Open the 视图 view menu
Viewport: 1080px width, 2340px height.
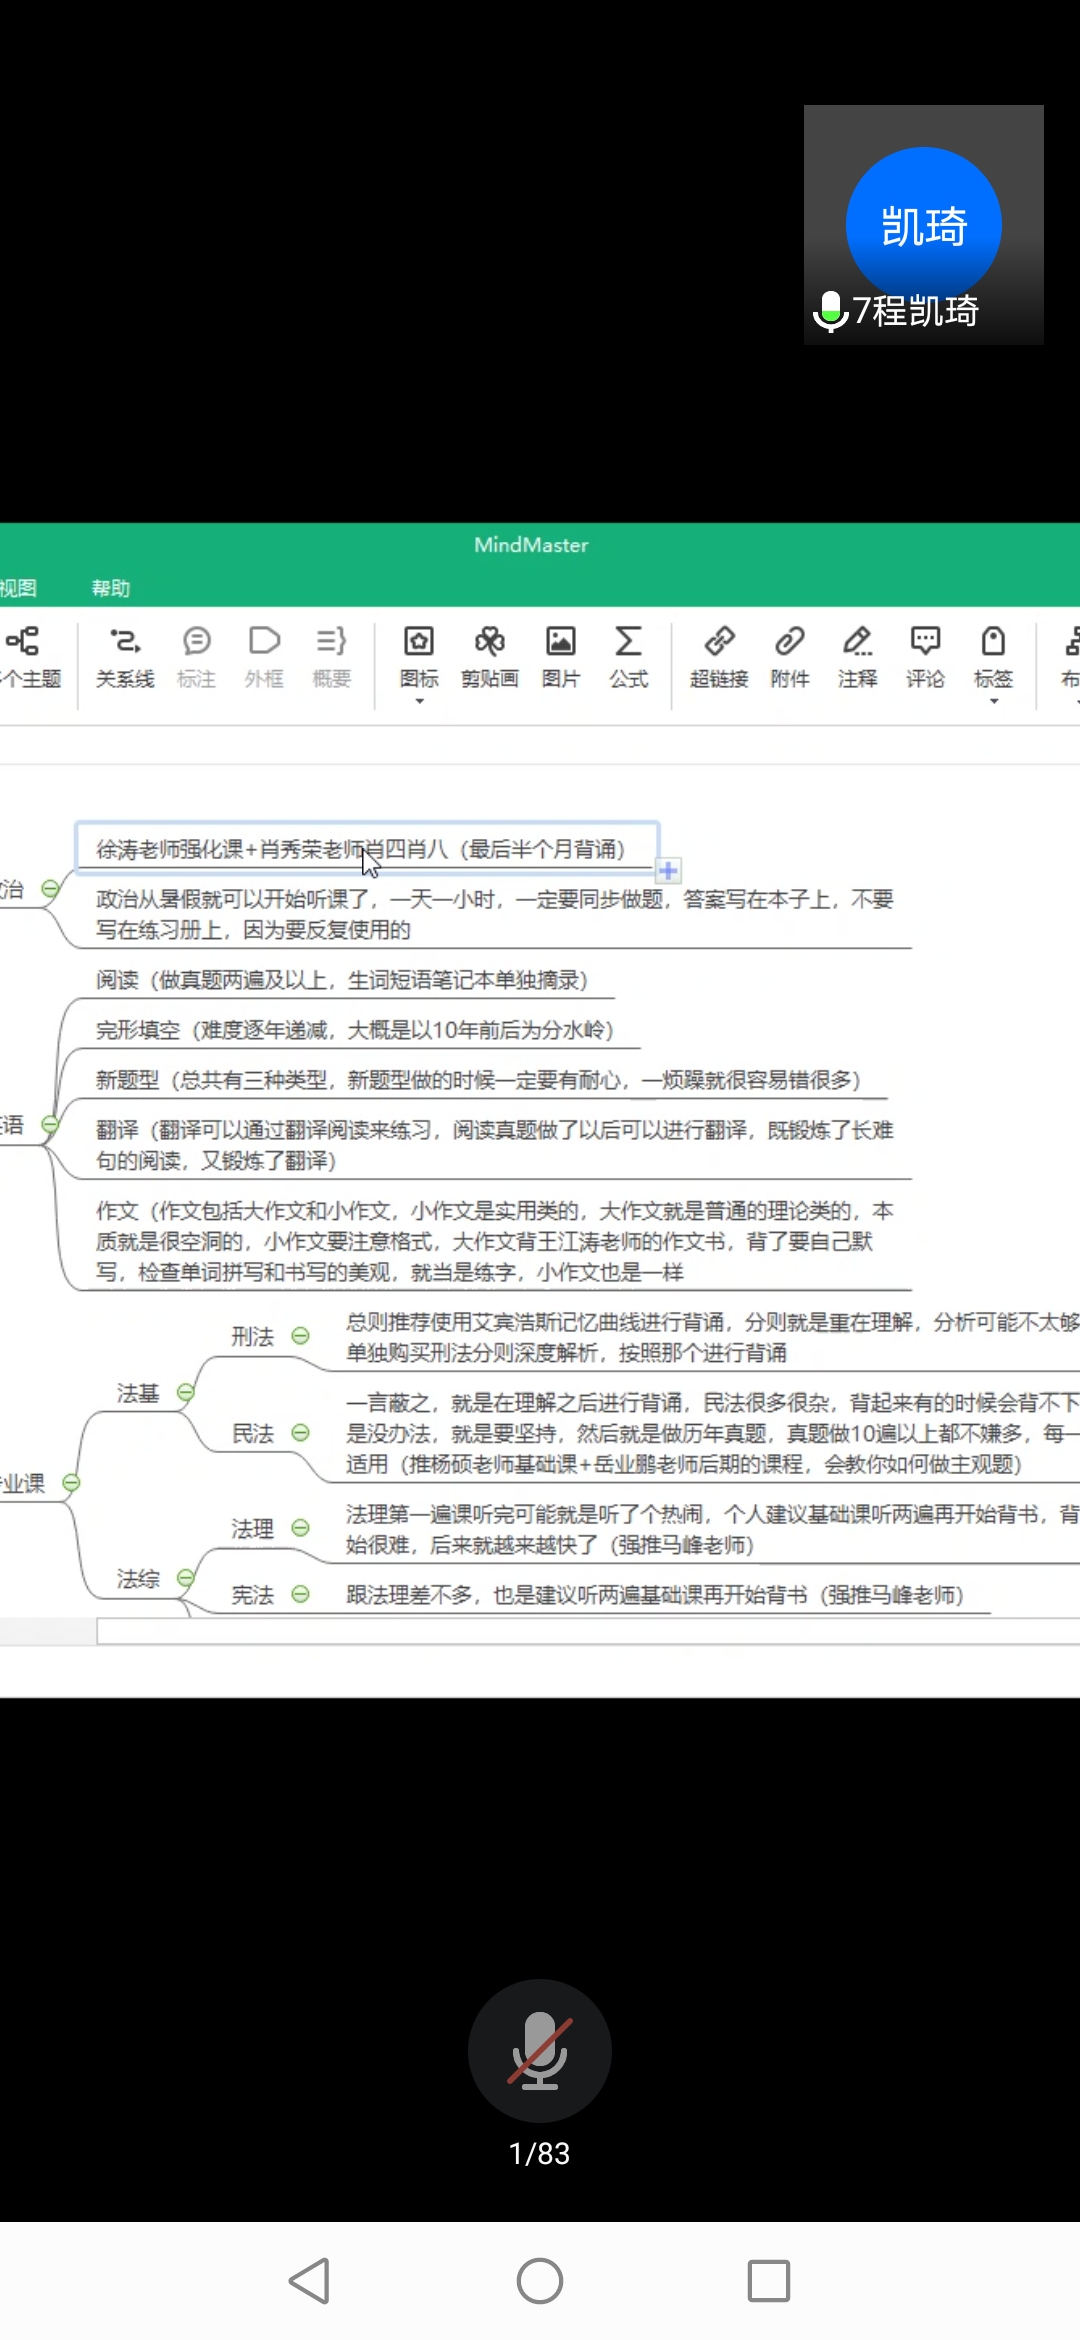18,588
